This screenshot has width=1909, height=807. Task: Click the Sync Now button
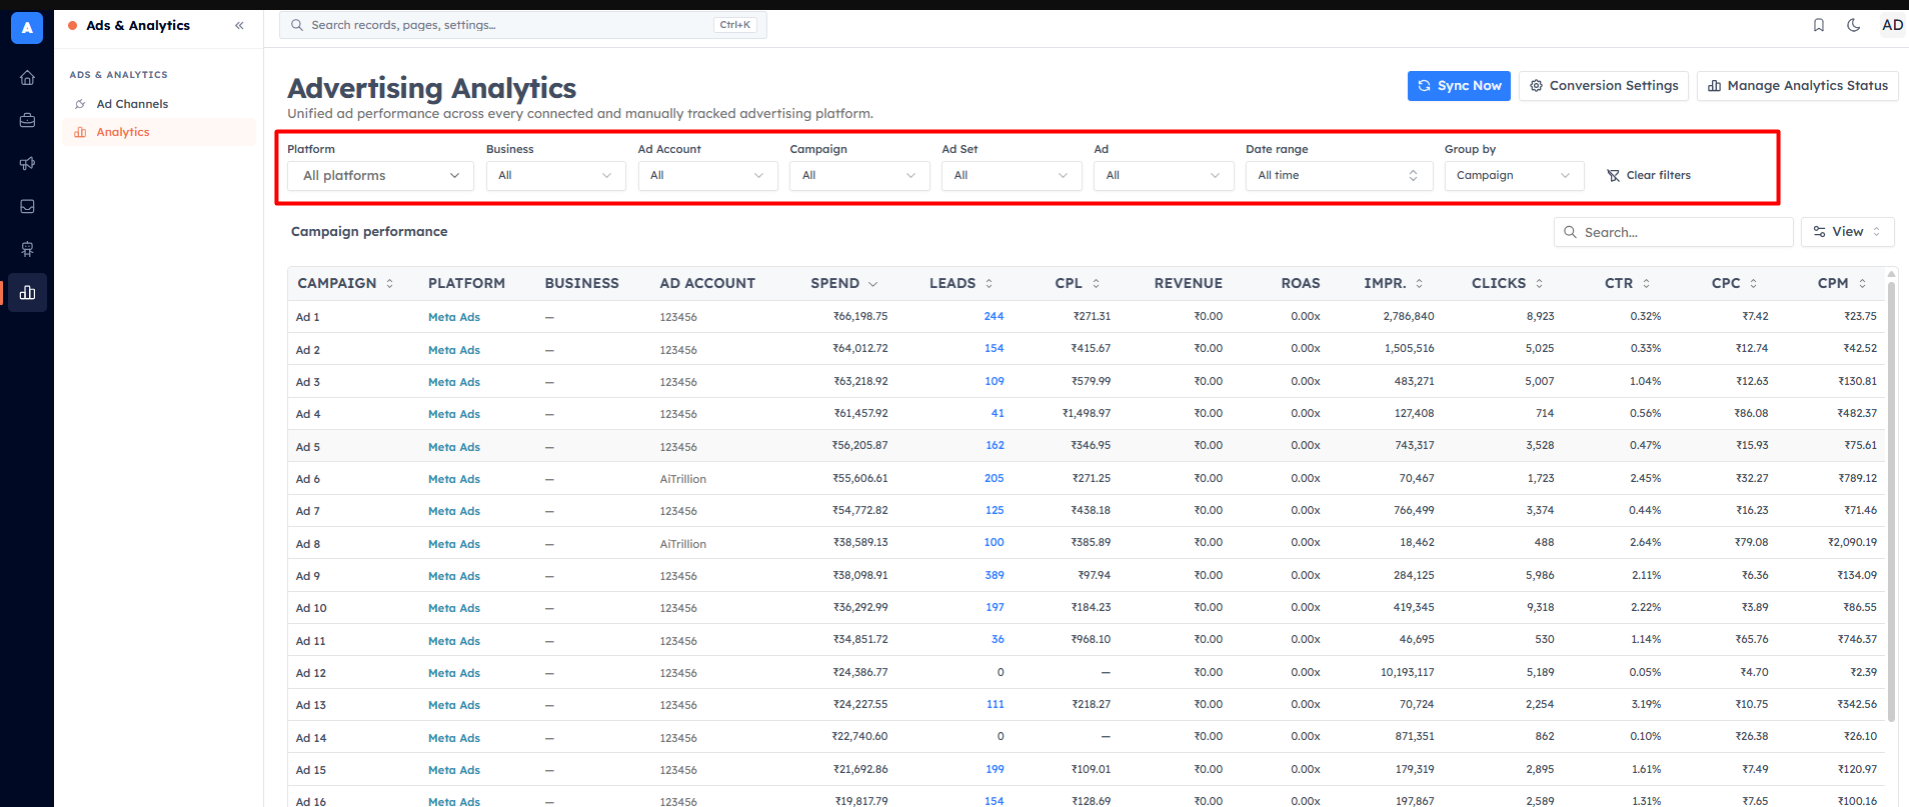(x=1460, y=86)
